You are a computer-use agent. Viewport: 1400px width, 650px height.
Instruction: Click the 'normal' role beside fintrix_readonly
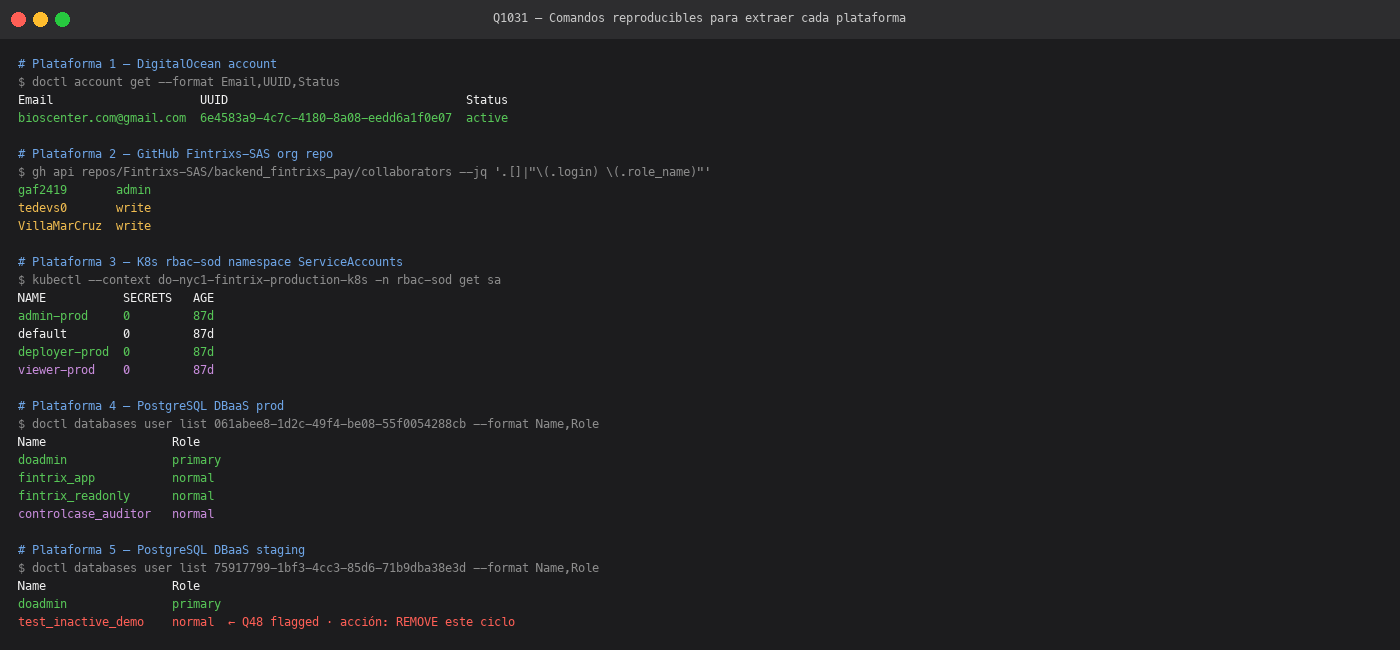click(193, 496)
